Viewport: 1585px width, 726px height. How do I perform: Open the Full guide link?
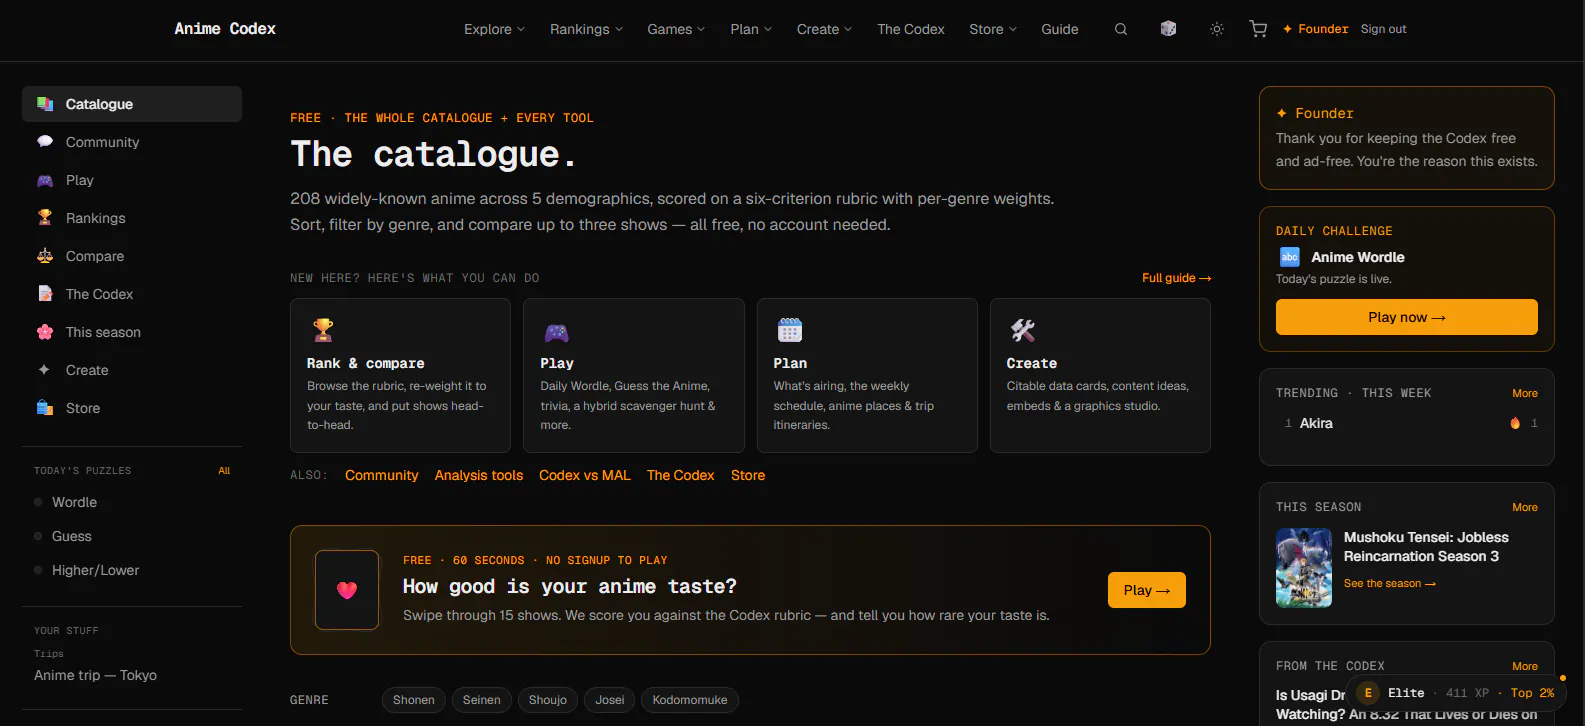click(1176, 278)
